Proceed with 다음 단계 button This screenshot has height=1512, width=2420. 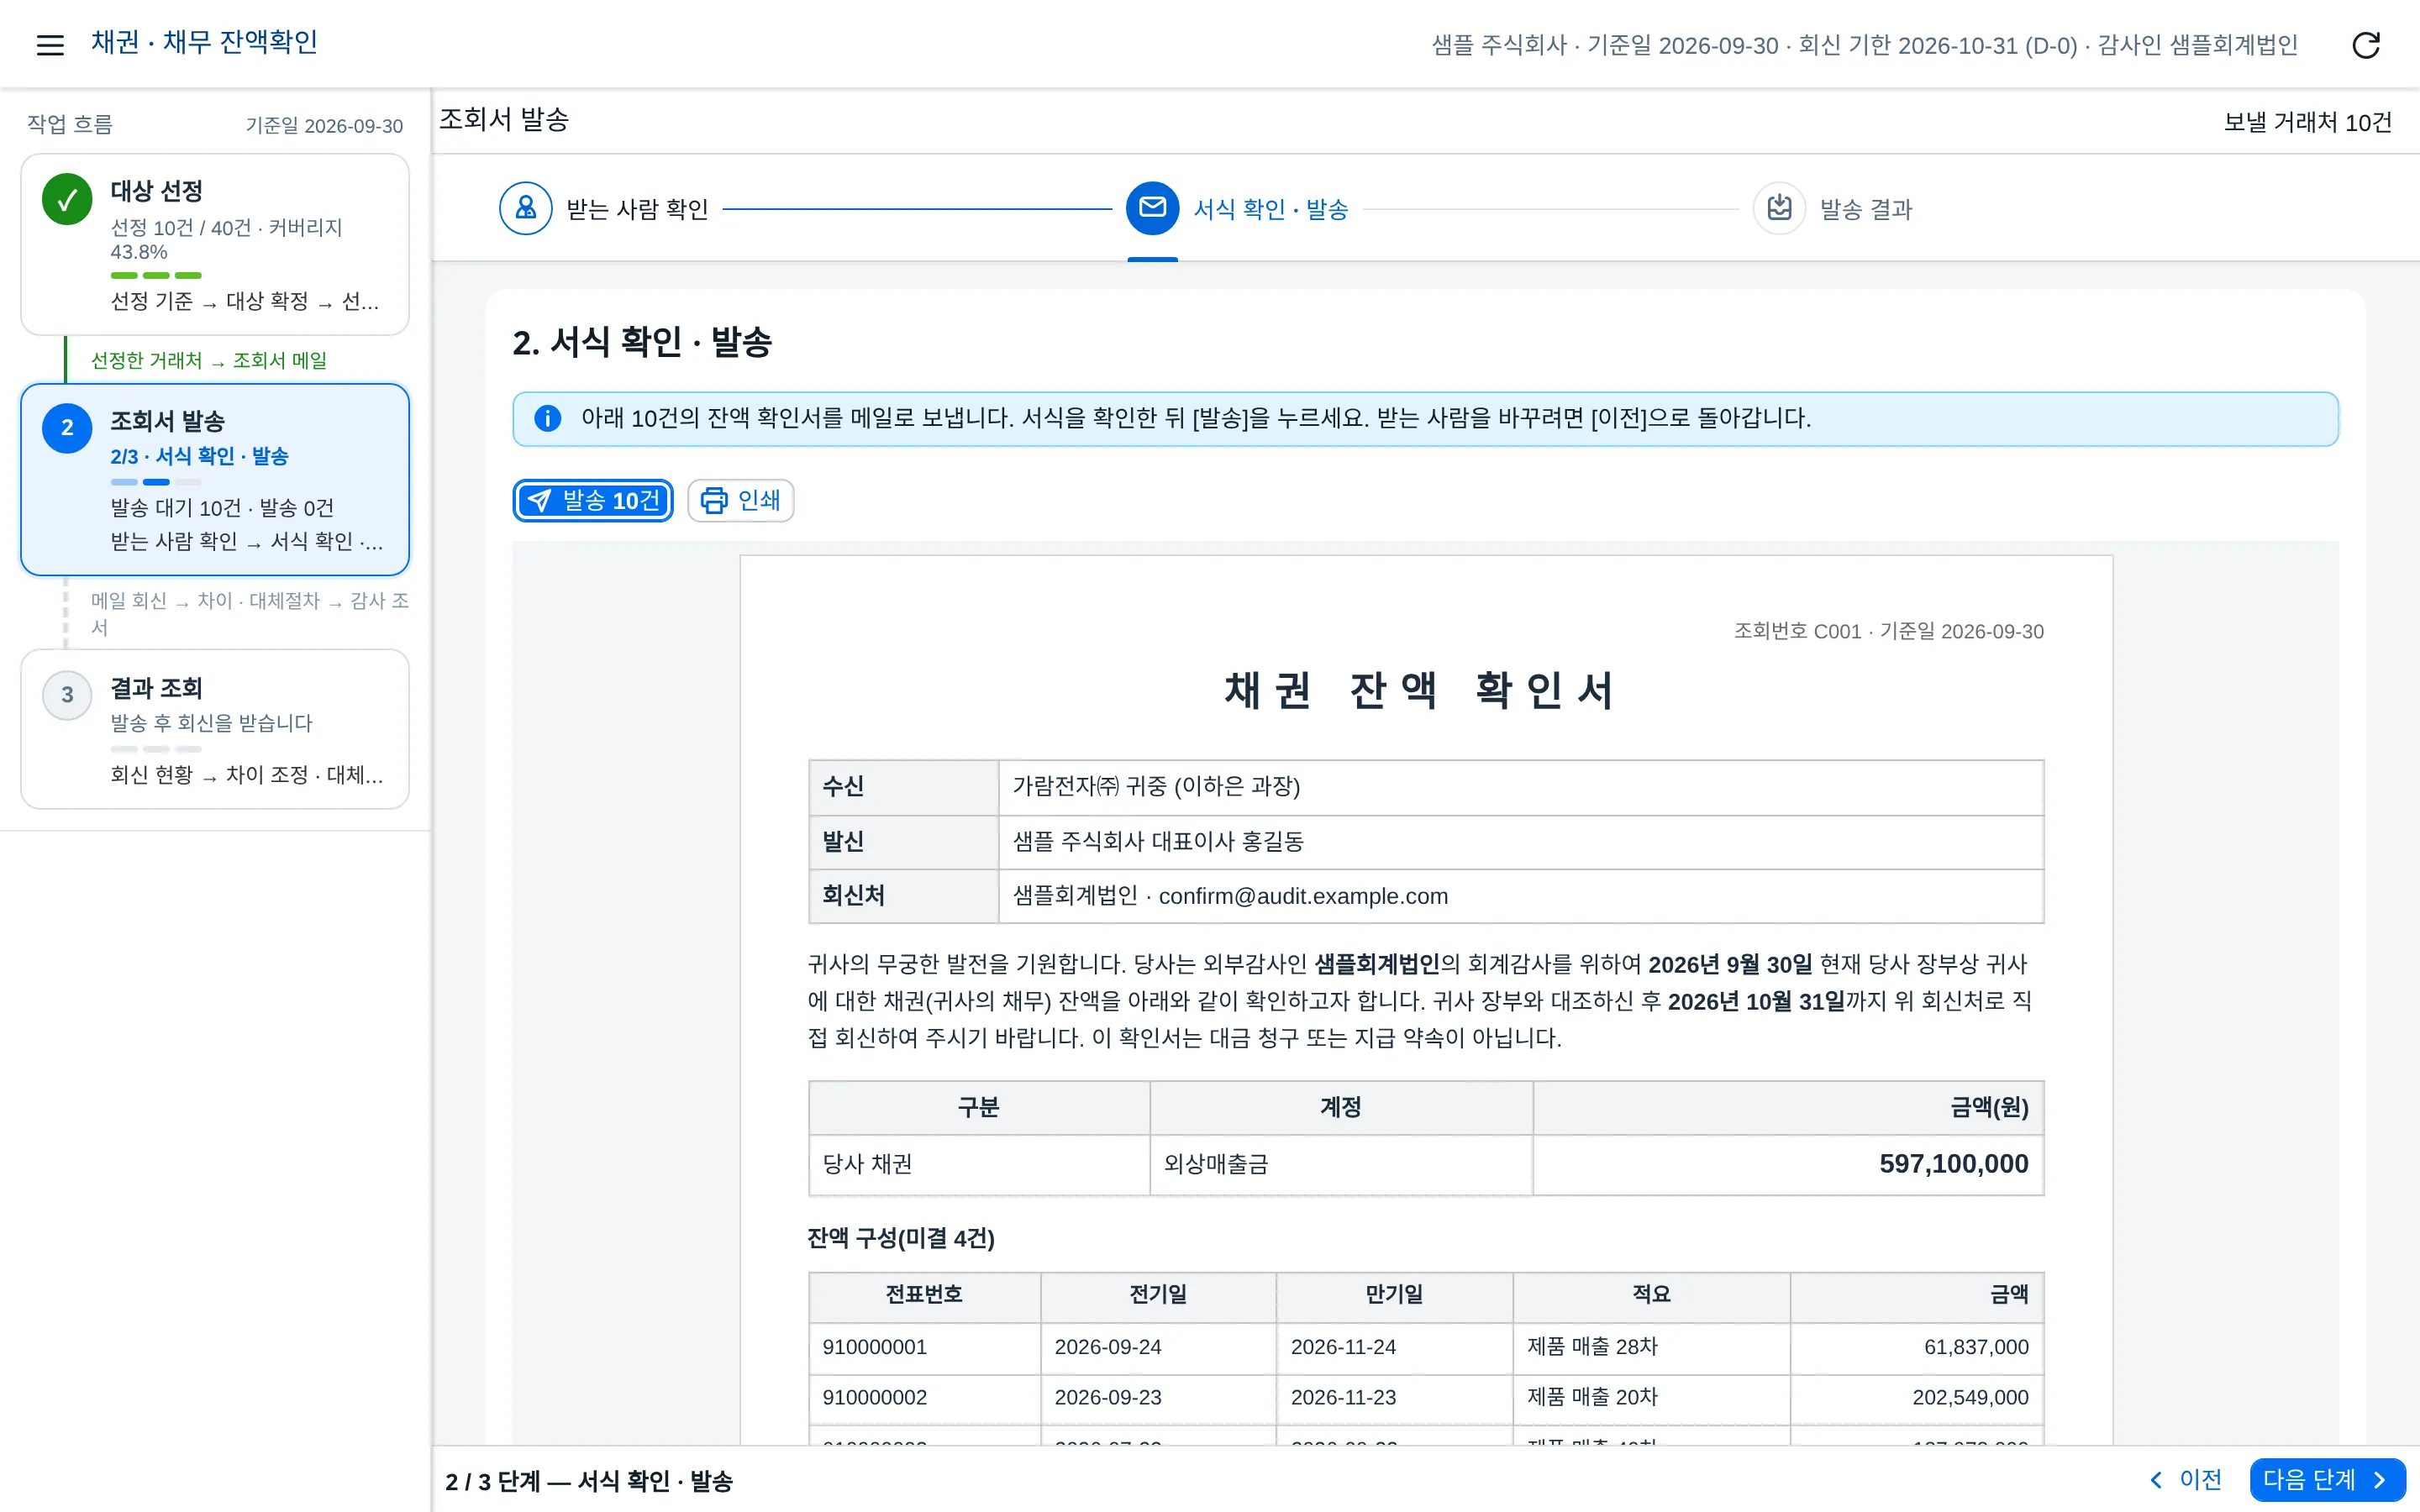[x=2327, y=1479]
